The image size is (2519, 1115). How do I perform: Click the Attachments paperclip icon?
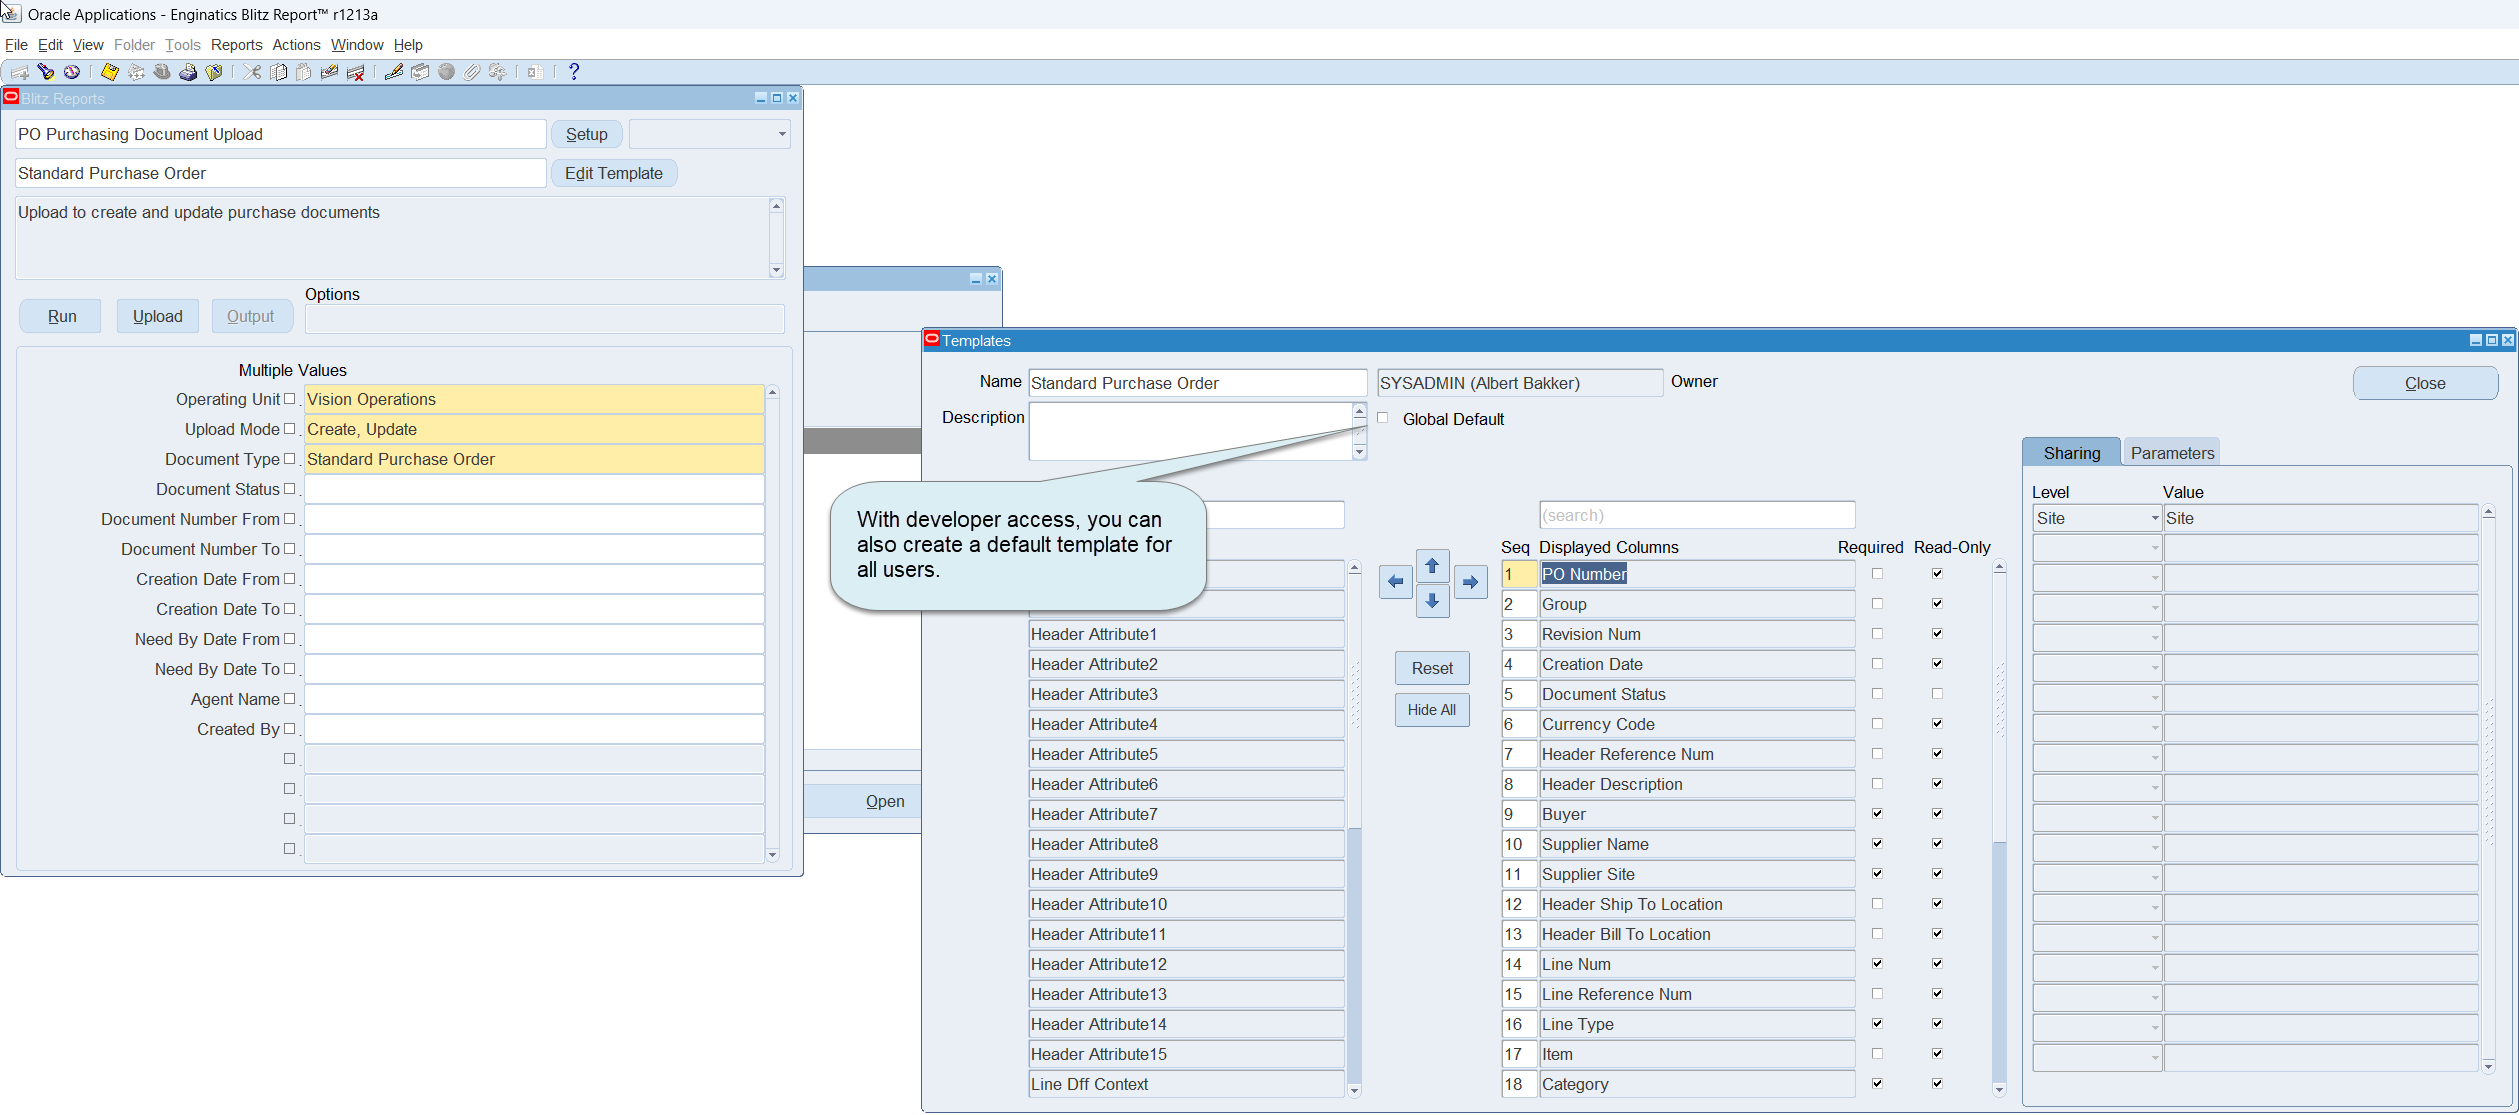[x=472, y=72]
